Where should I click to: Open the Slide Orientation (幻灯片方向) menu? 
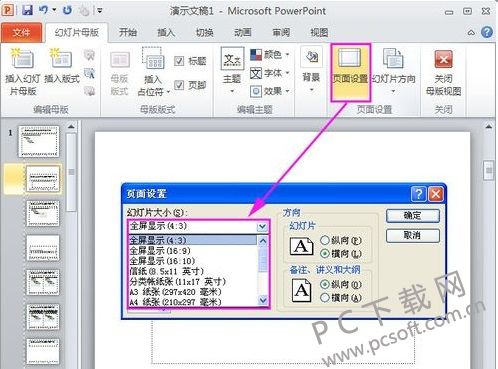pos(393,71)
